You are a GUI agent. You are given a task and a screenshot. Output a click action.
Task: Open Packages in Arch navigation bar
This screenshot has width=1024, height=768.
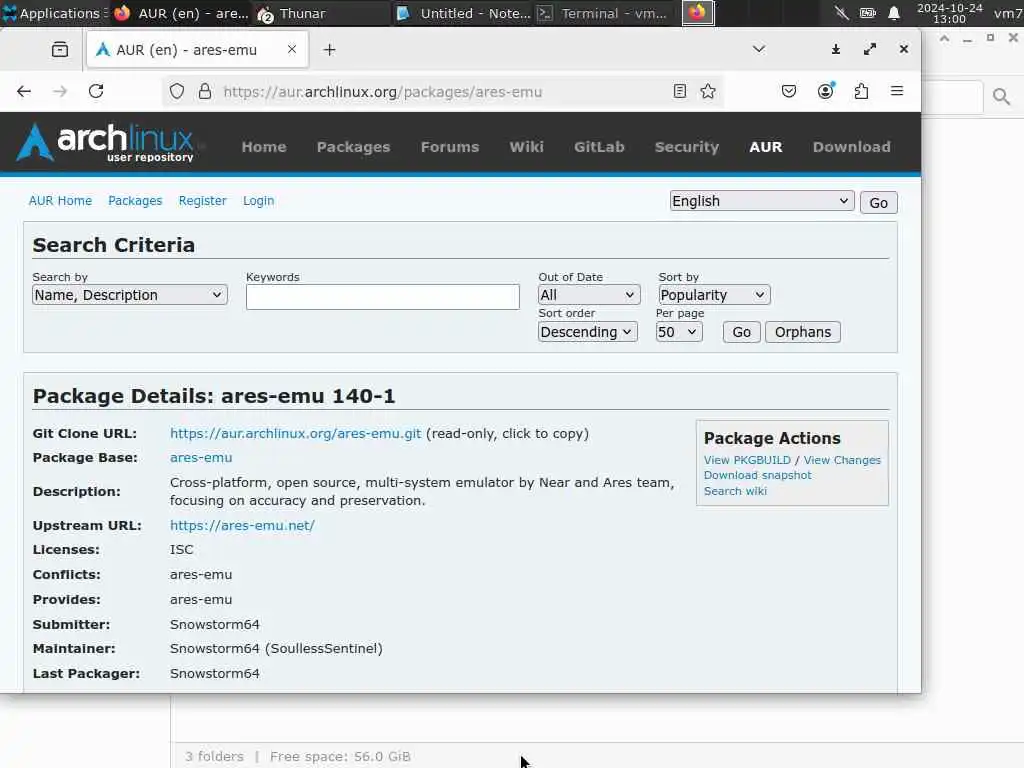point(353,147)
